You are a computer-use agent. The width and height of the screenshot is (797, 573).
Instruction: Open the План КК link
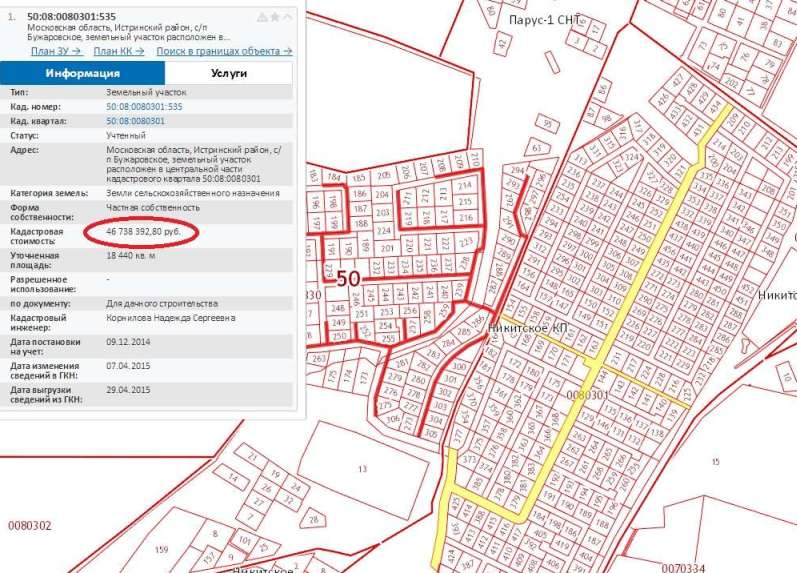118,50
